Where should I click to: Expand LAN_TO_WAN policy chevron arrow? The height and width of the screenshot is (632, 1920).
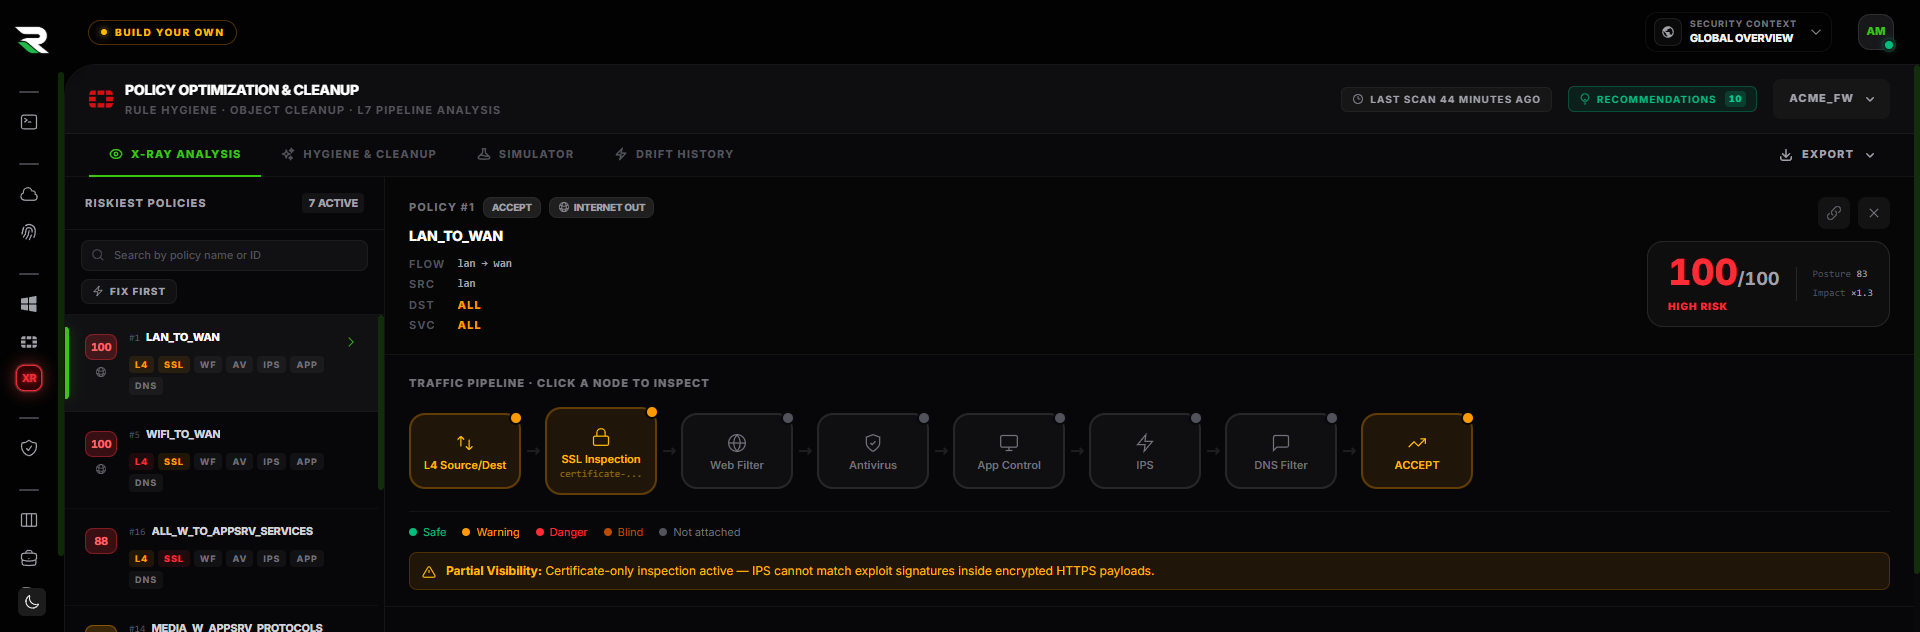tap(351, 342)
